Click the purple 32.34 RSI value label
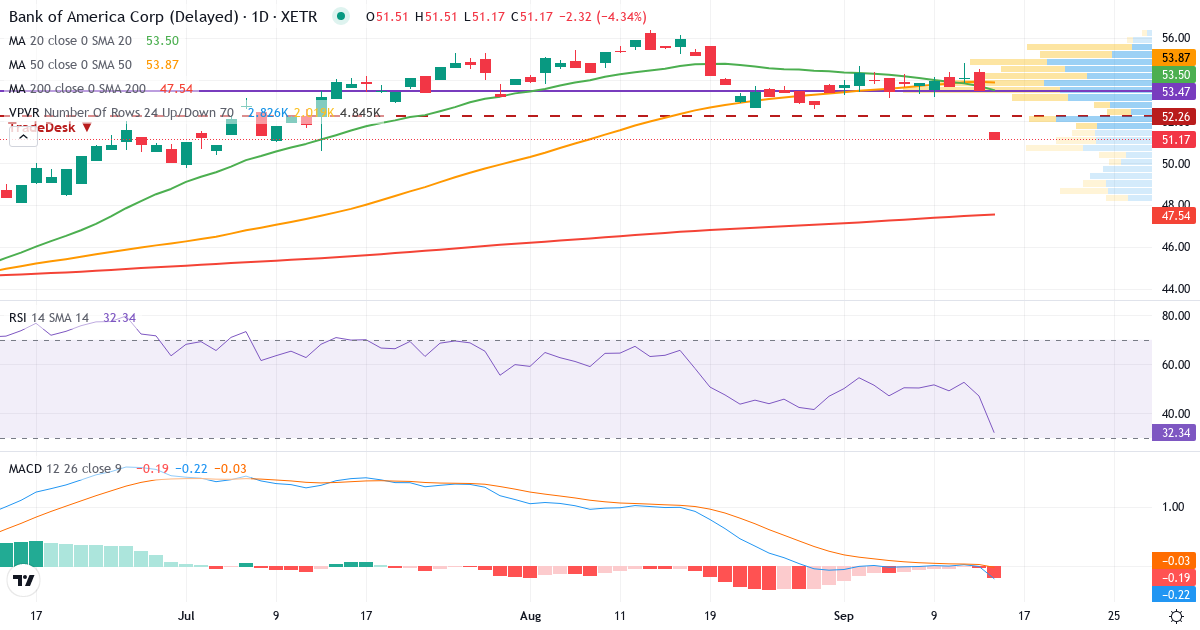Screen dimensions: 1200x630 pos(1175,433)
